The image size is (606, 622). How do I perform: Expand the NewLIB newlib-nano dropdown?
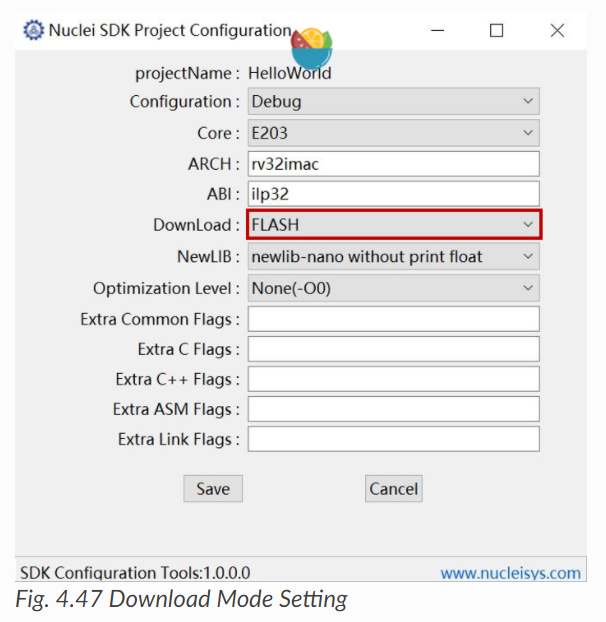tap(393, 257)
